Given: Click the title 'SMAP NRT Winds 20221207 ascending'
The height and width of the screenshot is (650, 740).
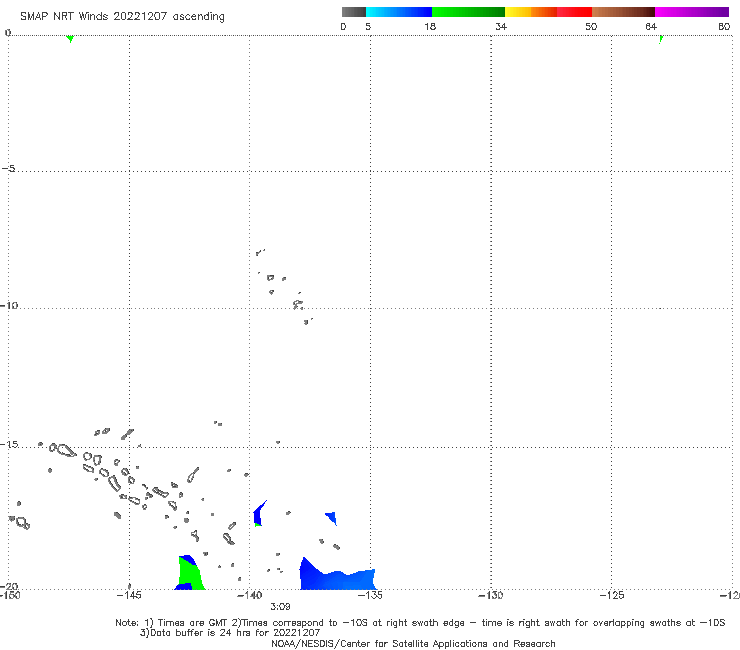Looking at the screenshot, I should [122, 17].
